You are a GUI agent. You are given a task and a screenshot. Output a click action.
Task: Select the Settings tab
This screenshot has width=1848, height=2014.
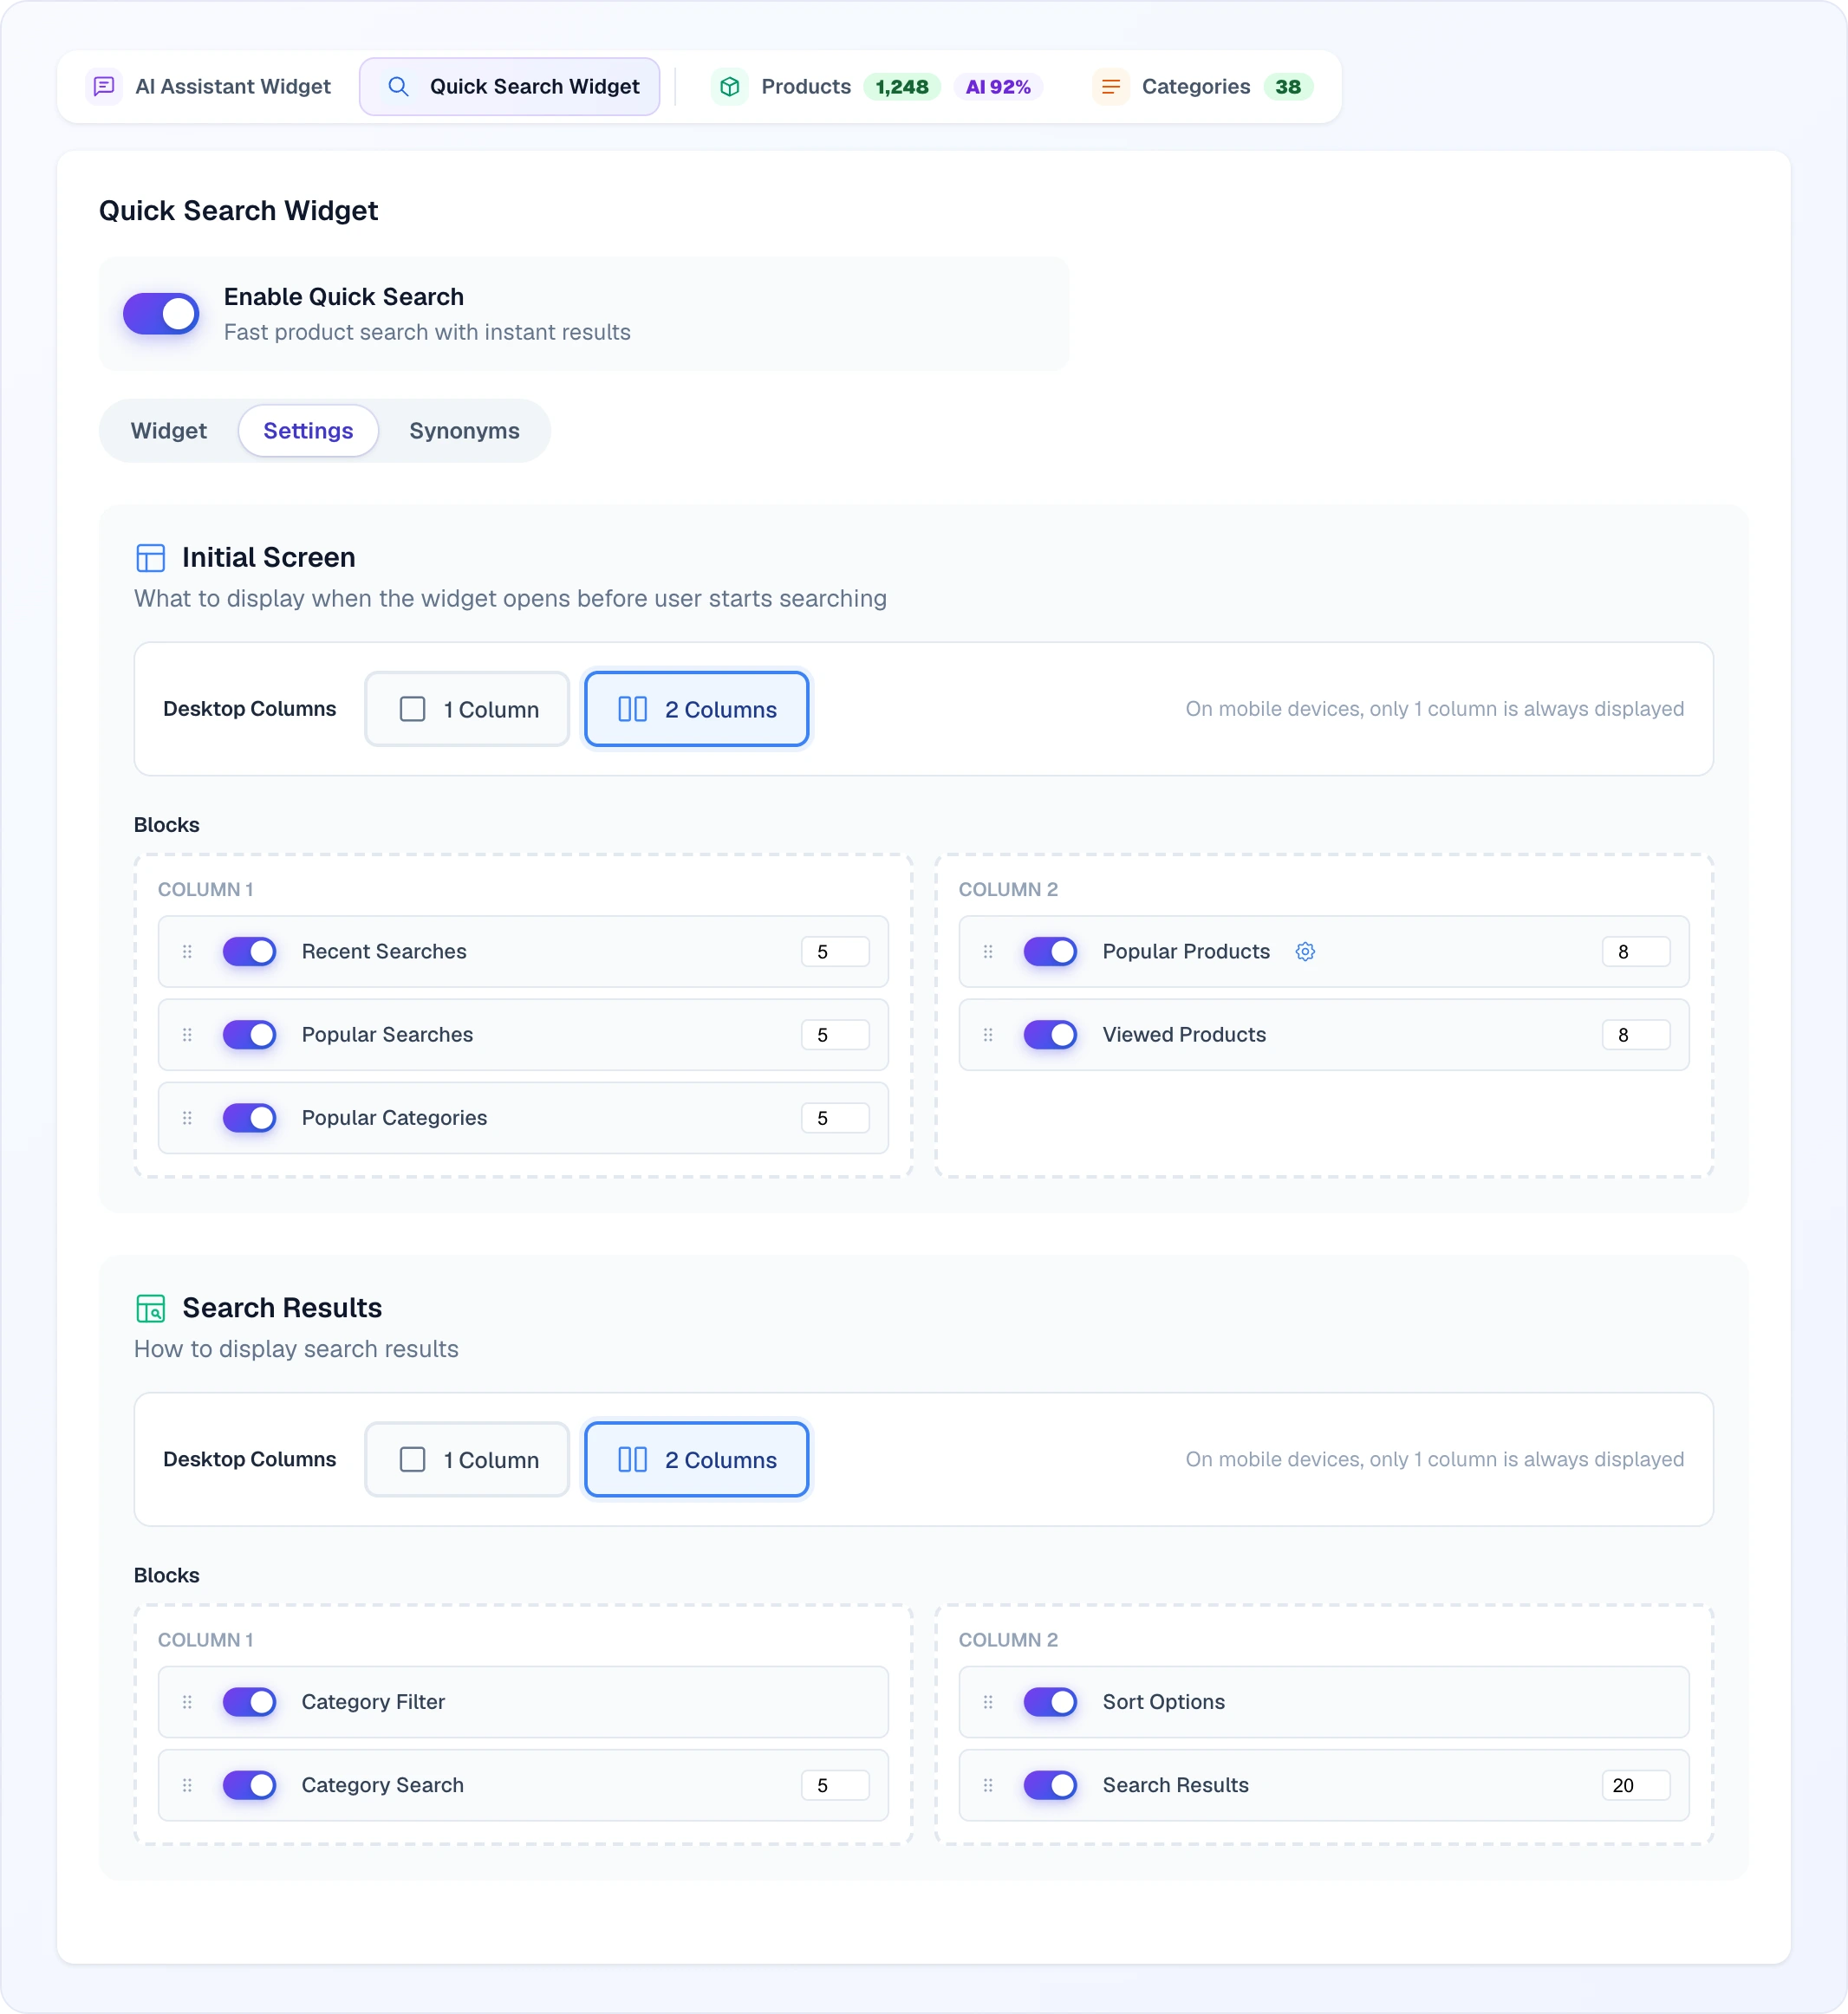308,431
